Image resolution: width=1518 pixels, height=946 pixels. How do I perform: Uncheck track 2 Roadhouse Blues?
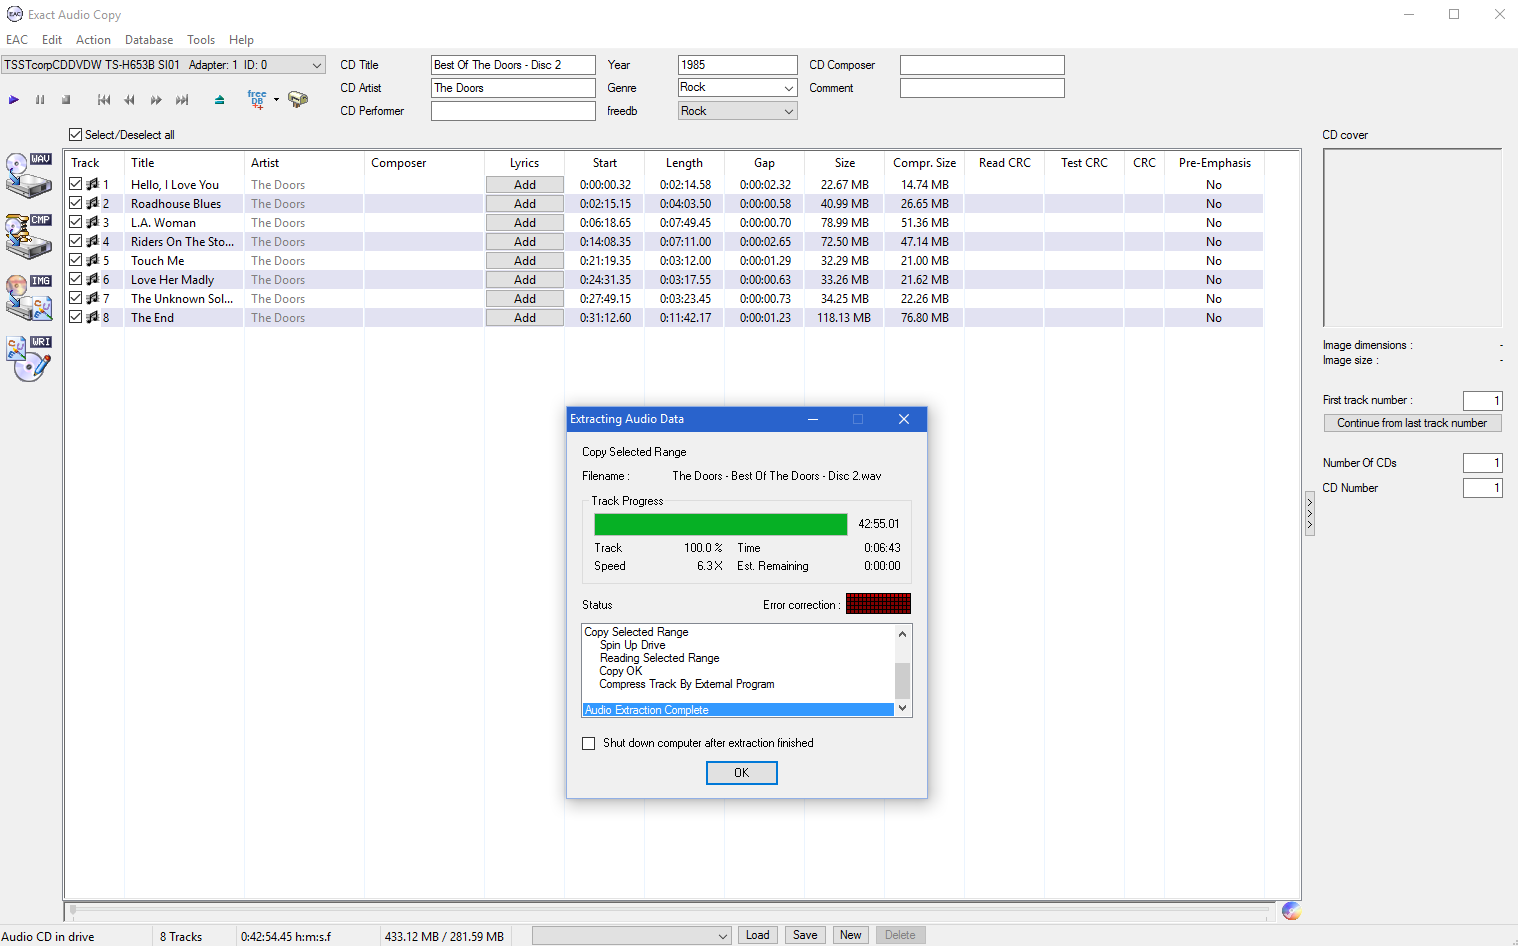pyautogui.click(x=75, y=203)
